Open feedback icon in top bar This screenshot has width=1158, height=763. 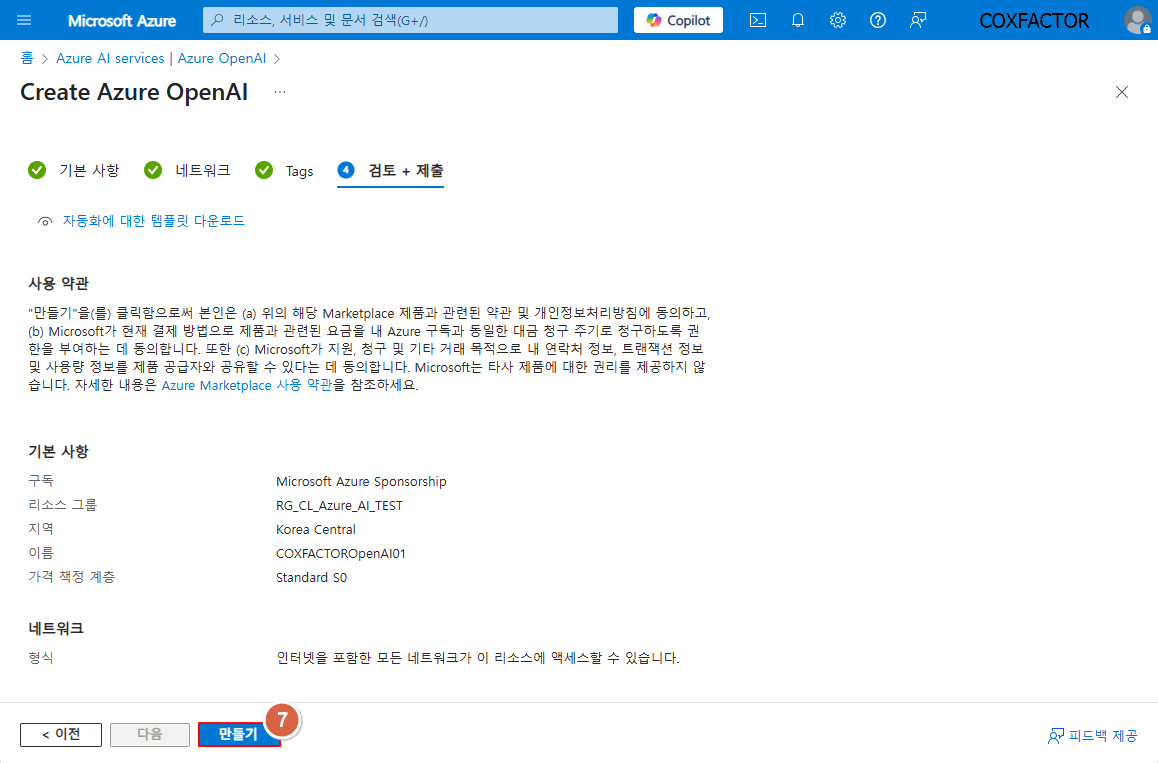[917, 20]
